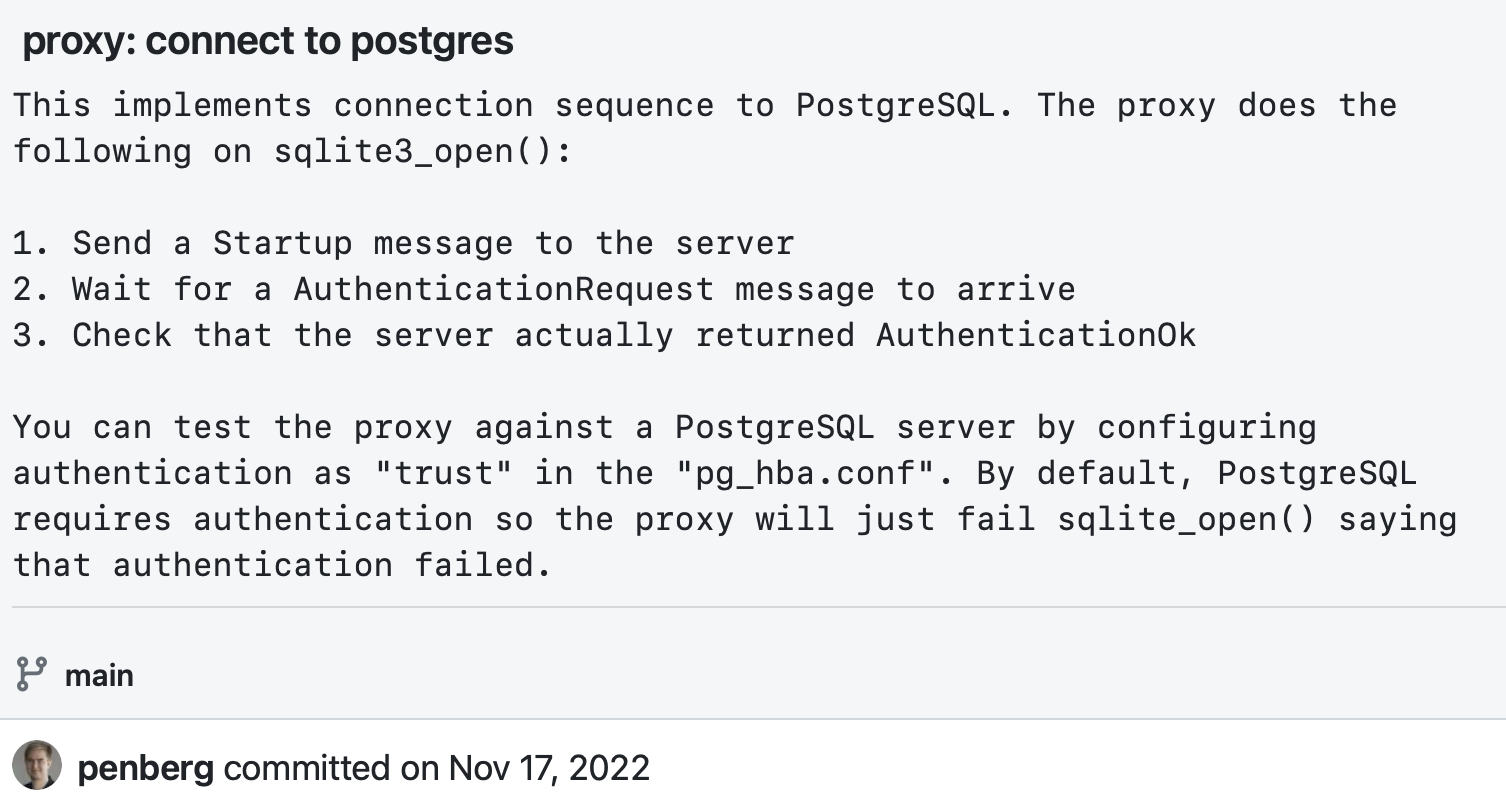Click 'AuthenticationRequest' word in step two

(503, 289)
